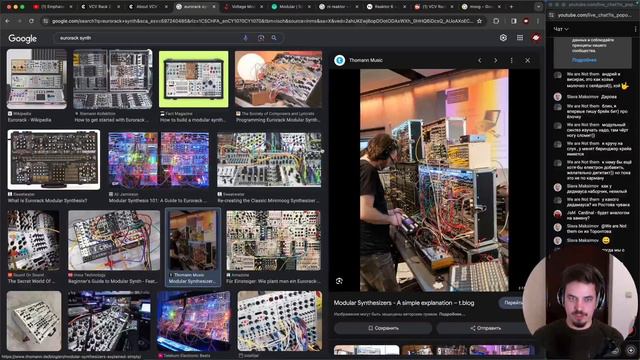Click the Thomann Music source name
This screenshot has width=640, height=360.
(366, 60)
